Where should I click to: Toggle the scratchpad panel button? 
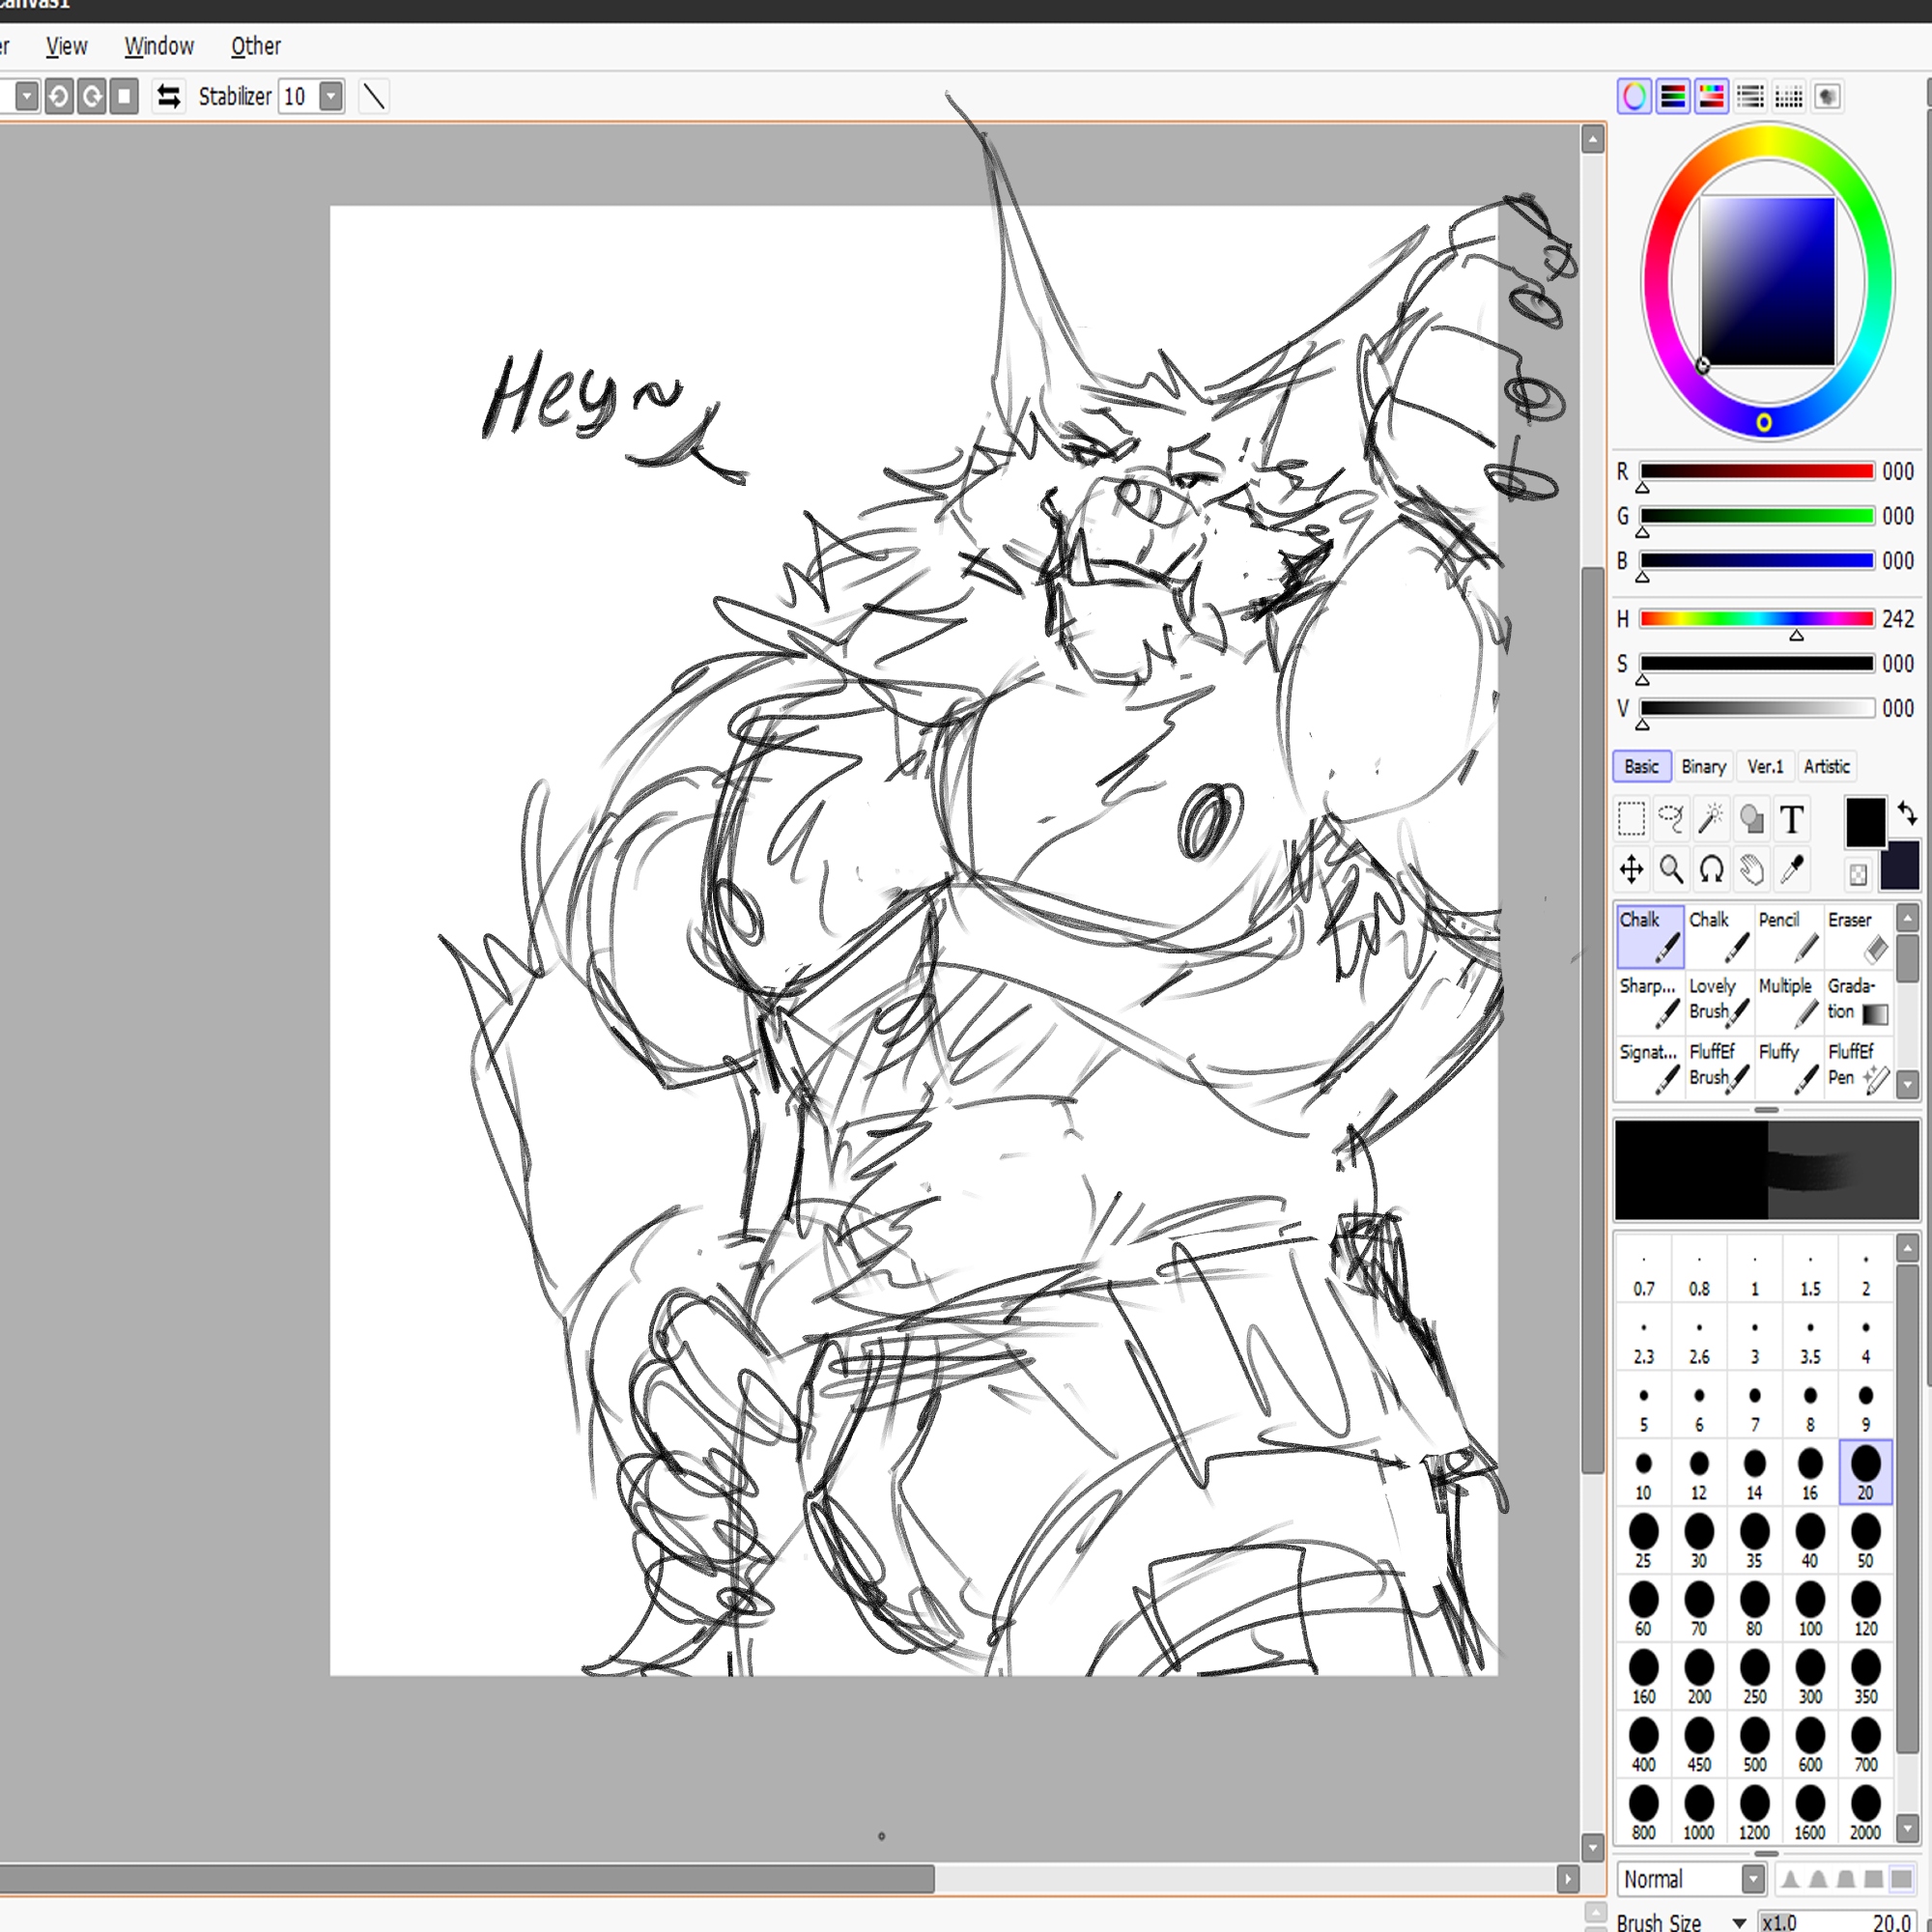pyautogui.click(x=1827, y=97)
